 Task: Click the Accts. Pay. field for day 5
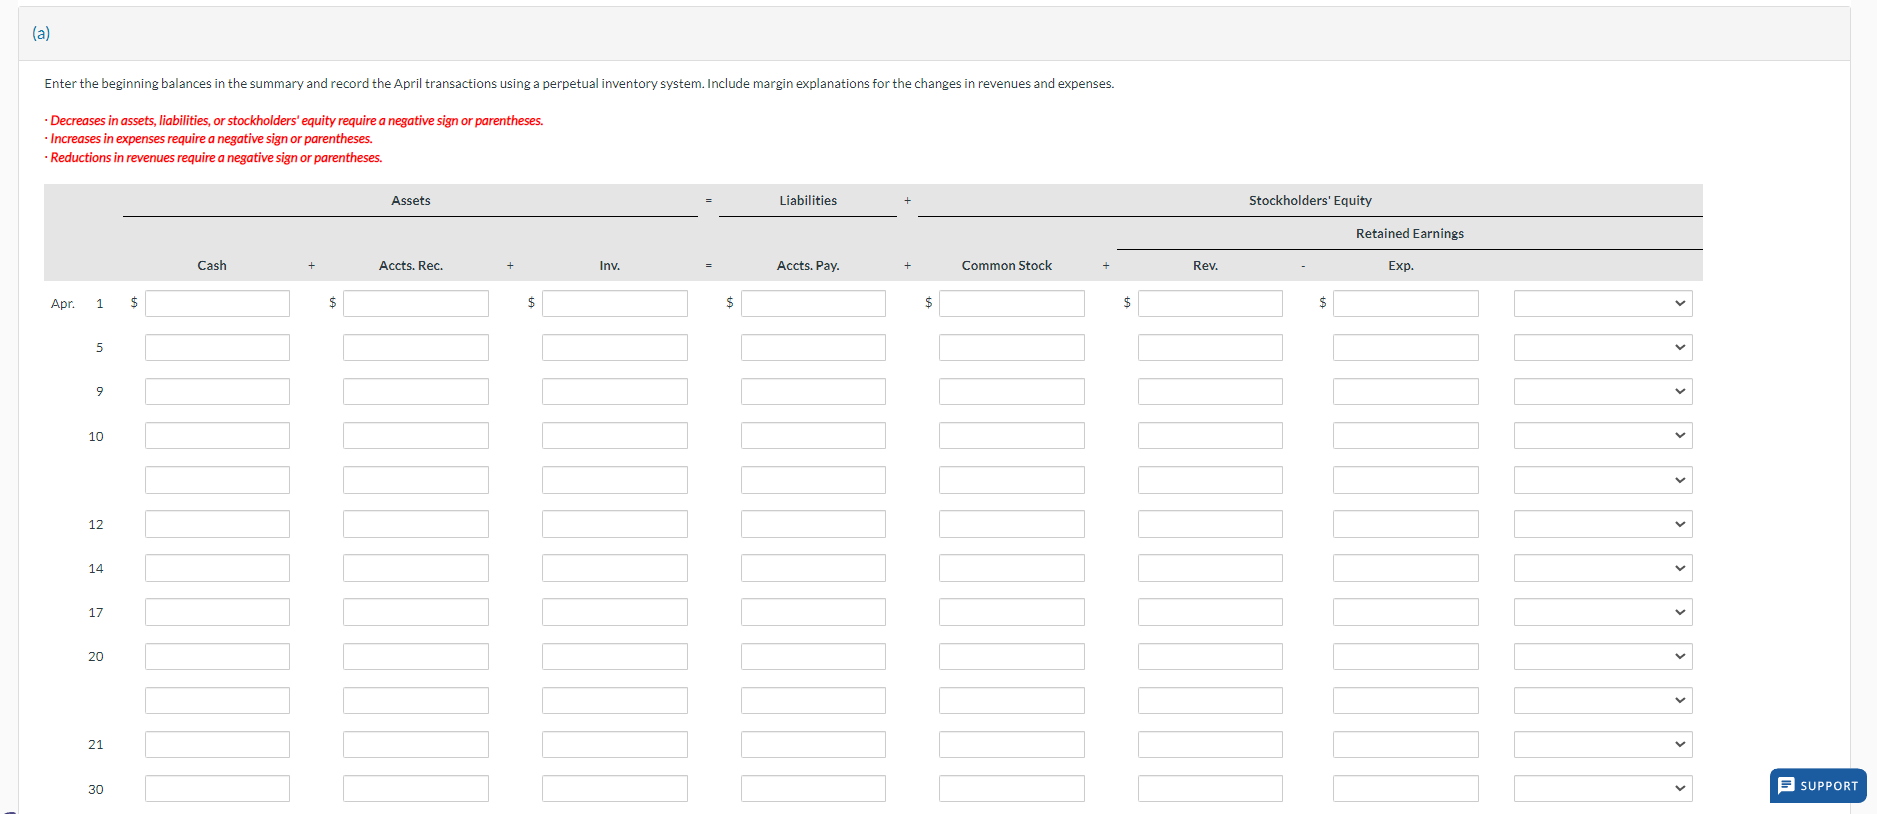coord(813,347)
